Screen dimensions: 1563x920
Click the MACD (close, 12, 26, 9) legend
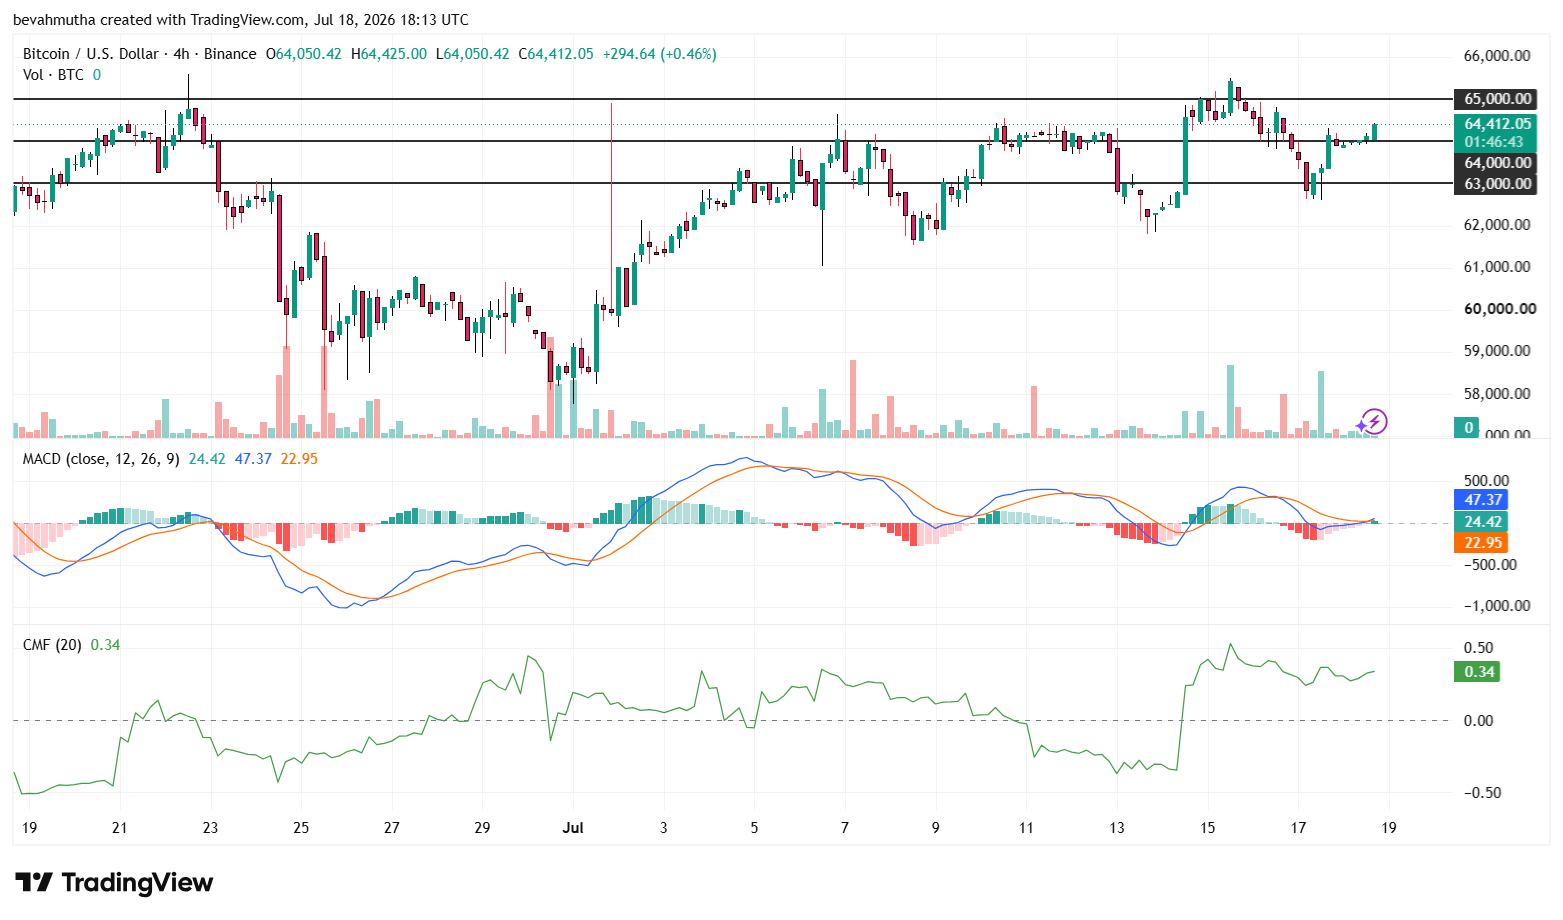point(101,459)
